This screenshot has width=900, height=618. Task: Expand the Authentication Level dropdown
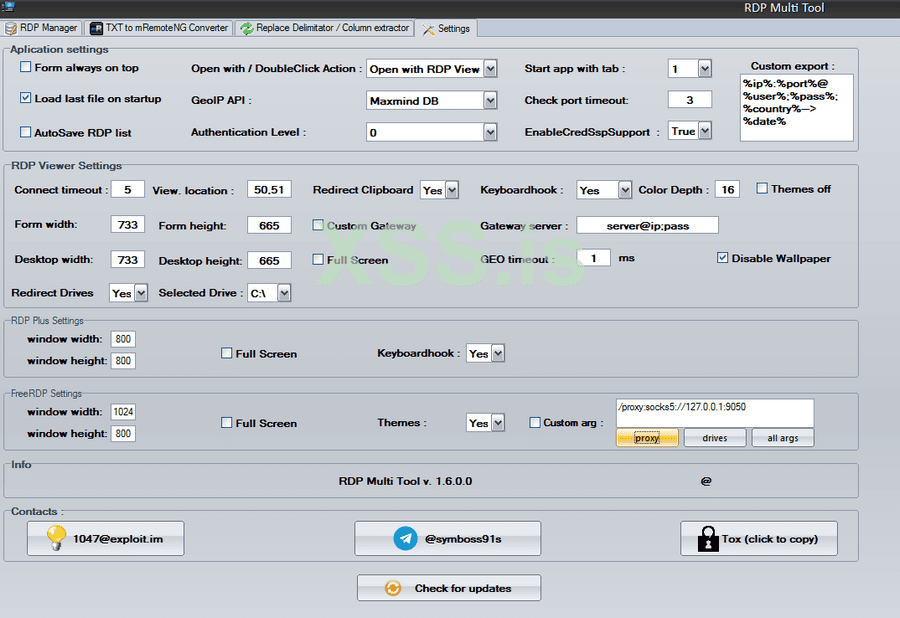490,132
